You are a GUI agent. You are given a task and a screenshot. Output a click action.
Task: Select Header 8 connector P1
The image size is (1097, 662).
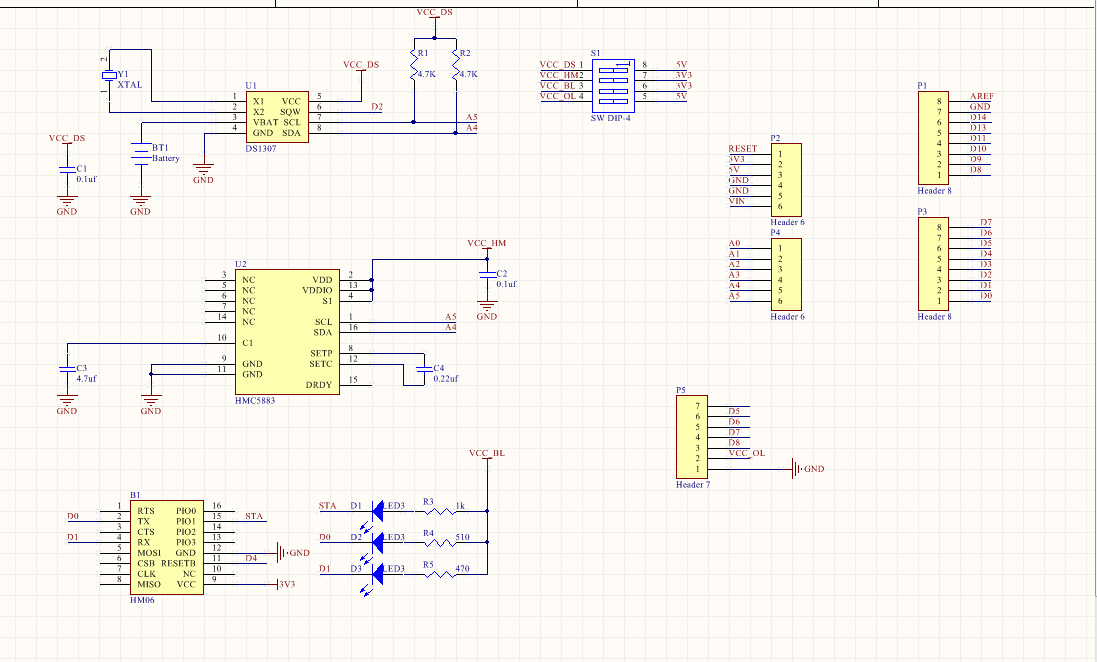click(x=933, y=138)
